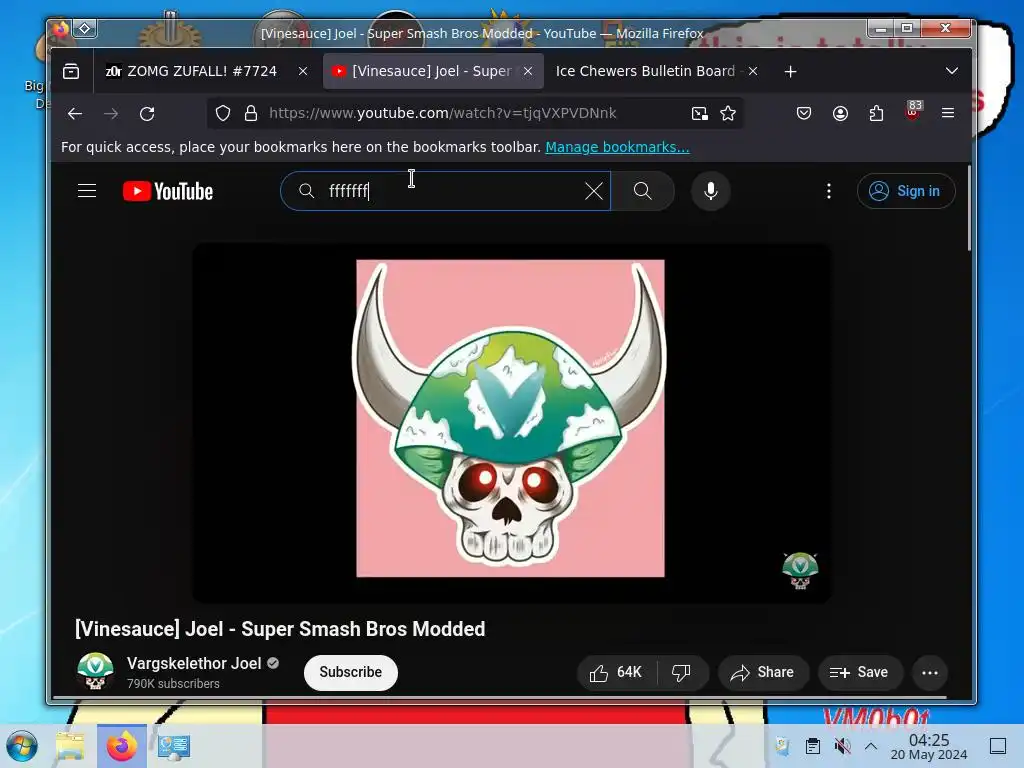Save page to Pocket
Screen dimensions: 1024x768
804,114
